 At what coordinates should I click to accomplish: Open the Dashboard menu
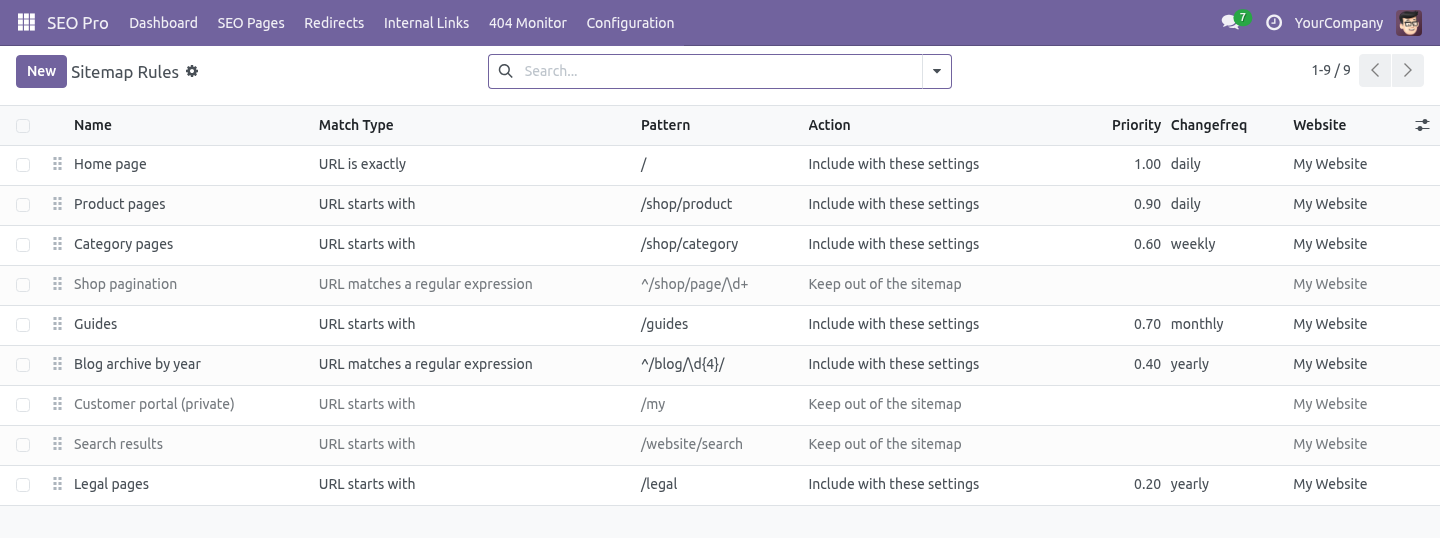163,22
